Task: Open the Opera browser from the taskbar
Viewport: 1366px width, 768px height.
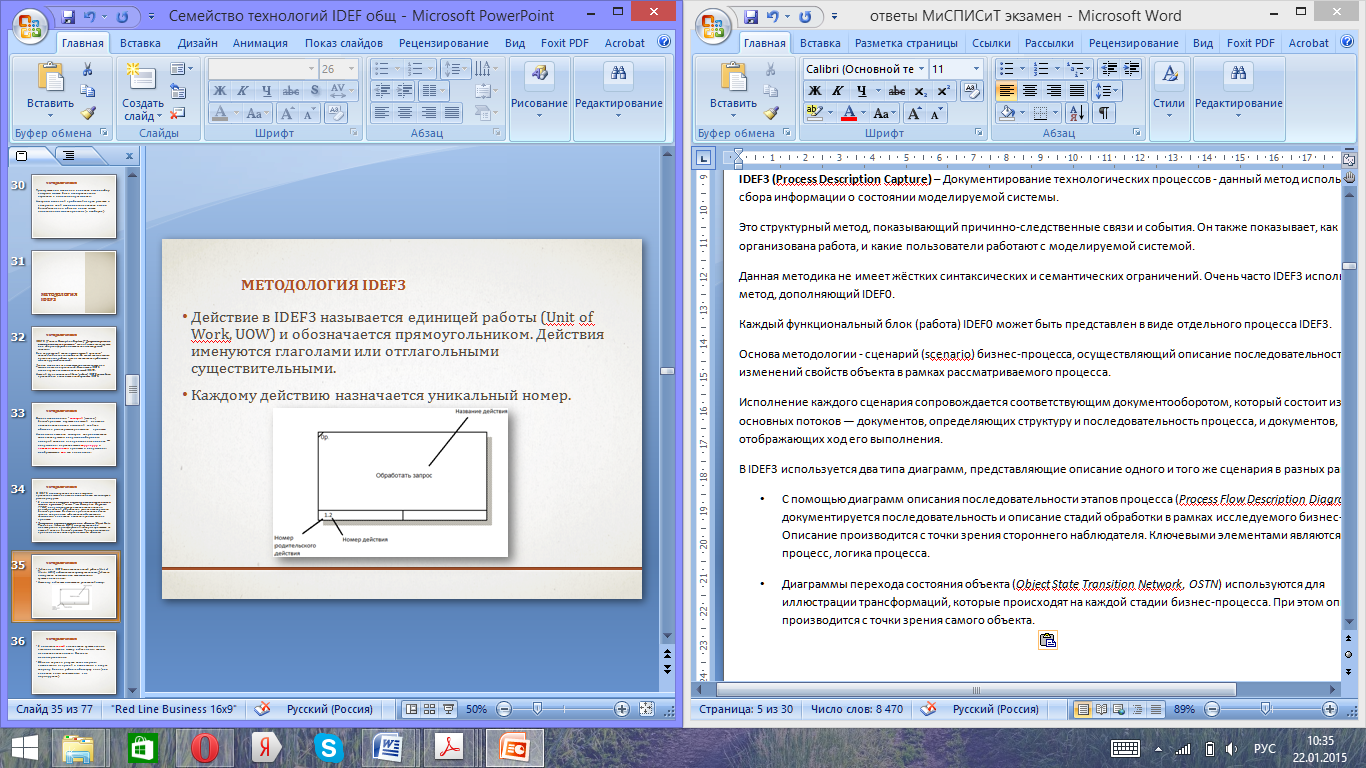Action: tap(205, 747)
